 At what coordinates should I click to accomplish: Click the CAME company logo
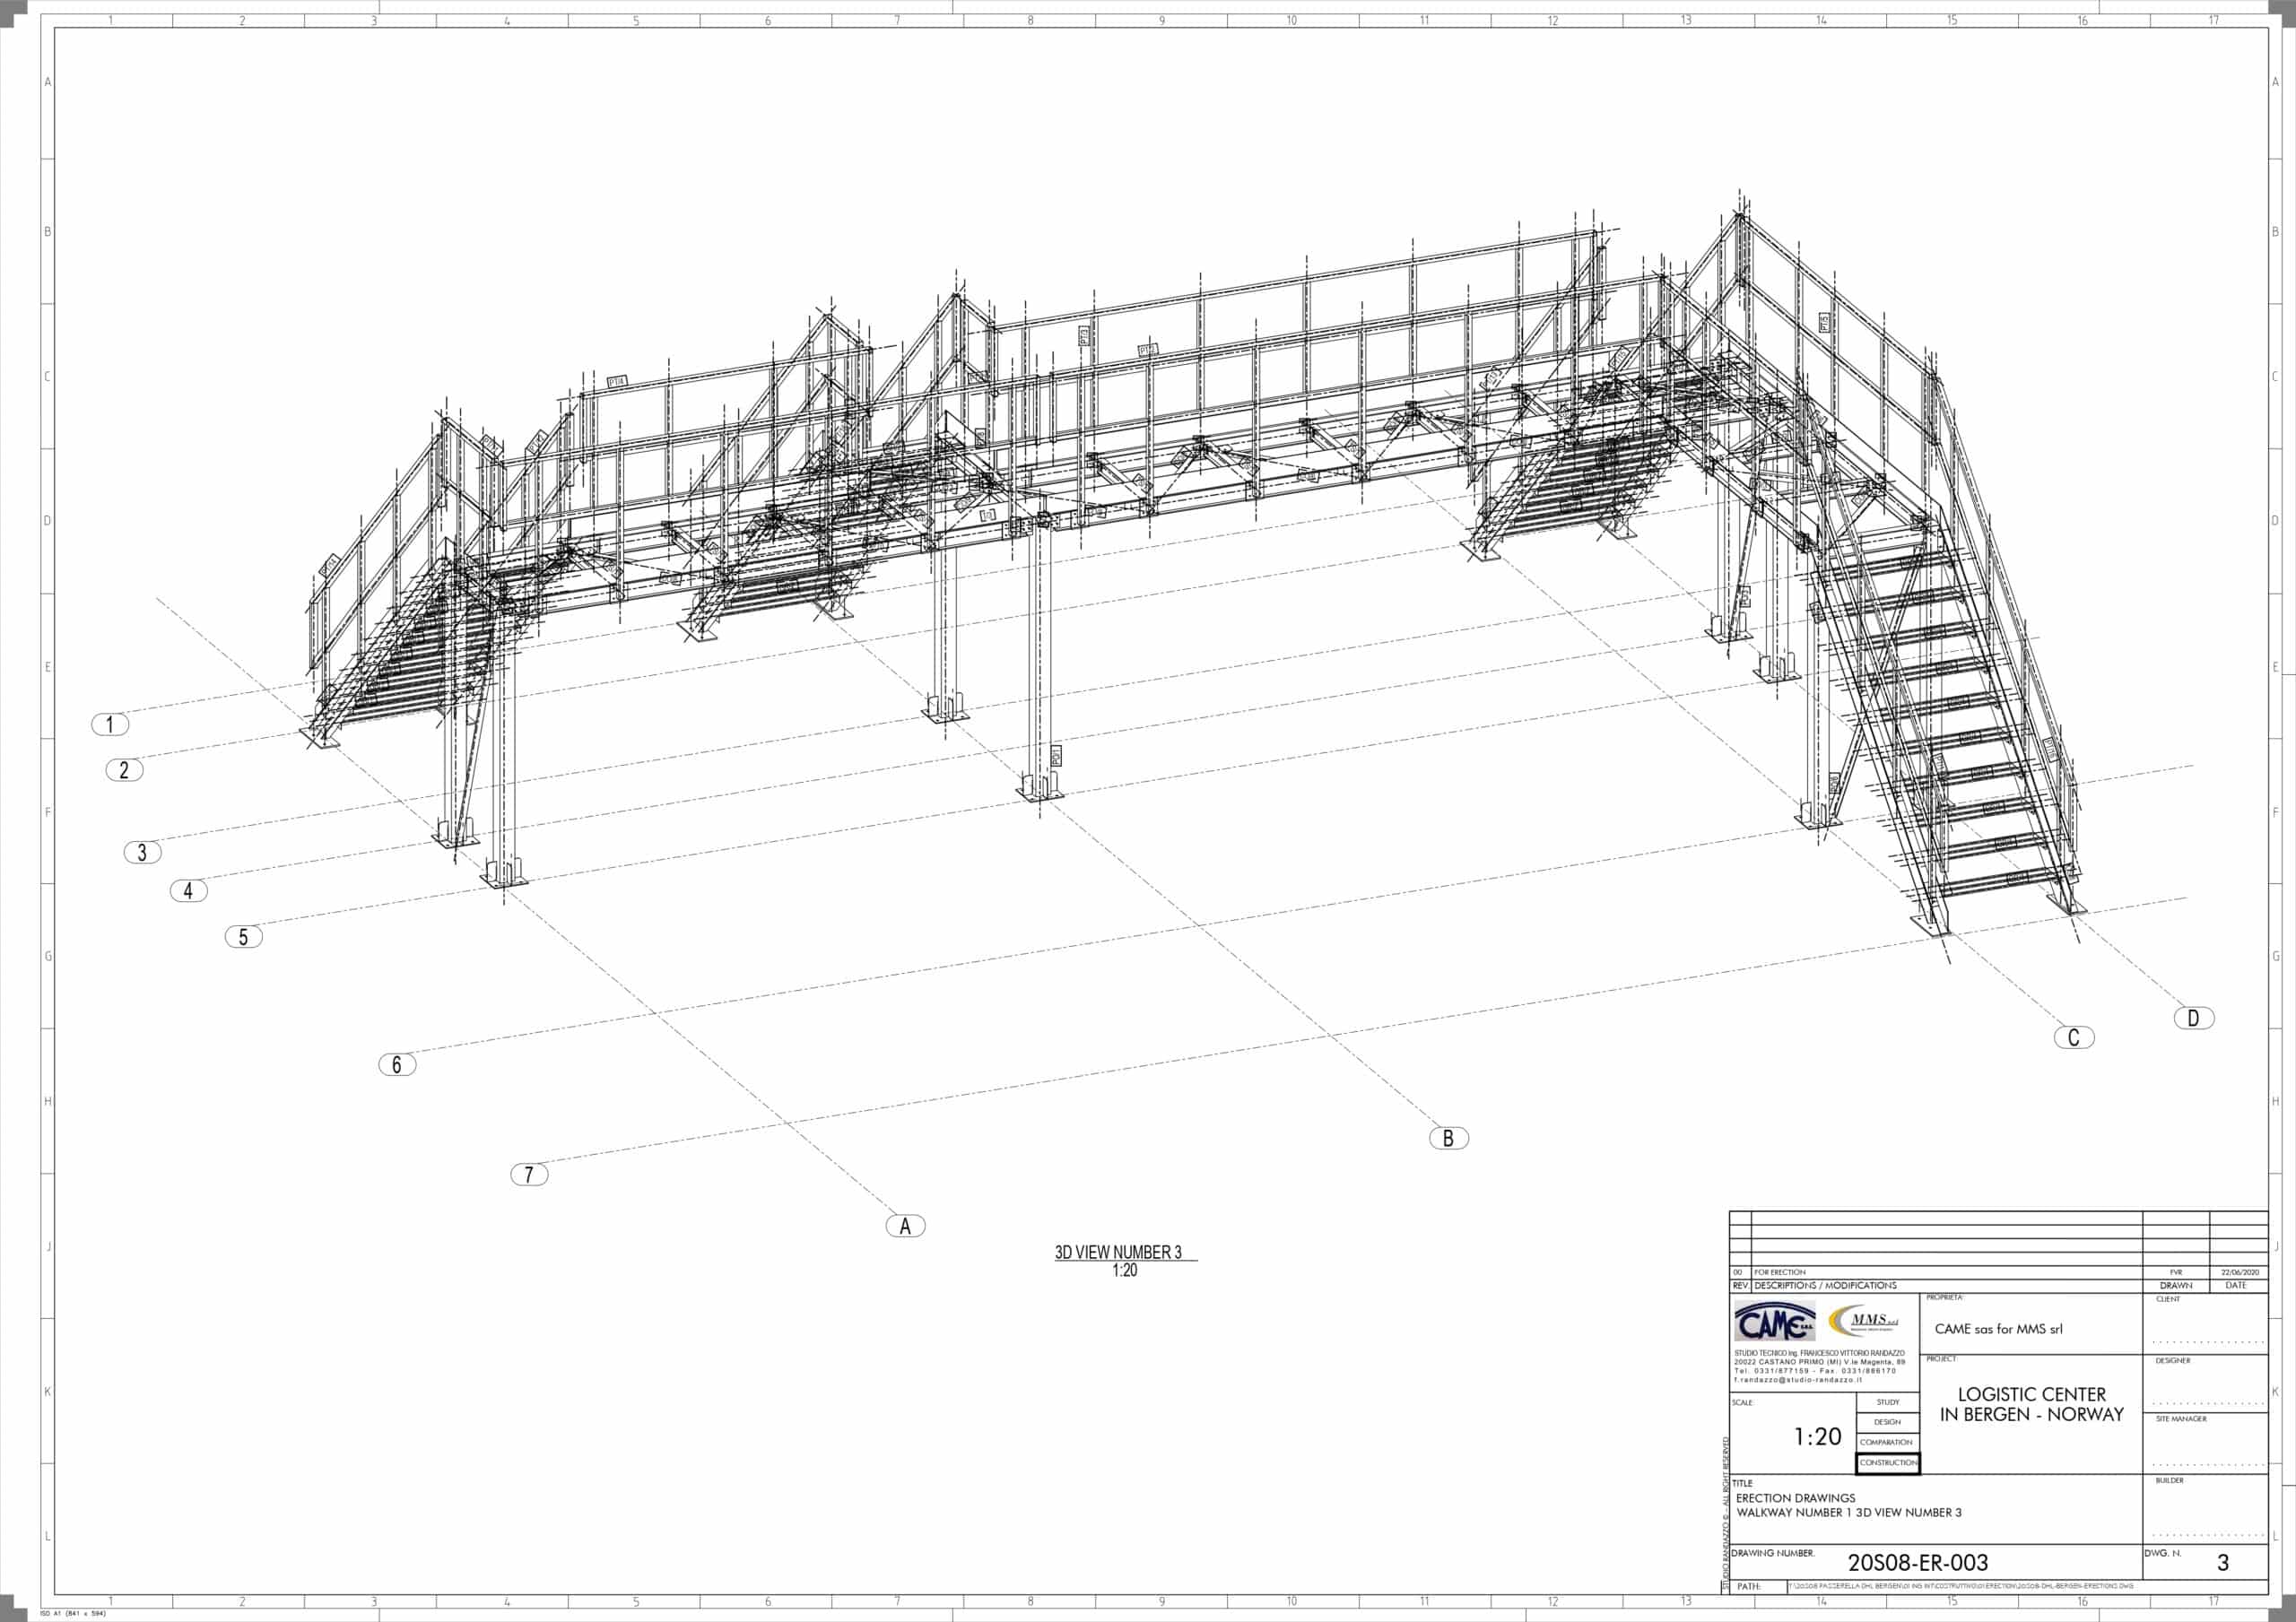(x=1774, y=1322)
